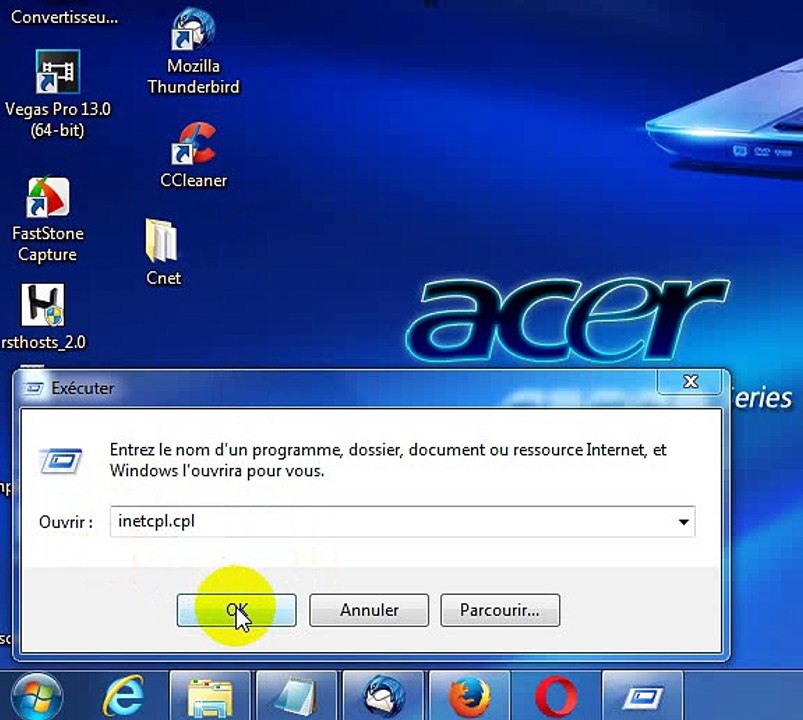Launch FastStone Capture desktop shortcut
The image size is (803, 720).
pyautogui.click(x=48, y=198)
